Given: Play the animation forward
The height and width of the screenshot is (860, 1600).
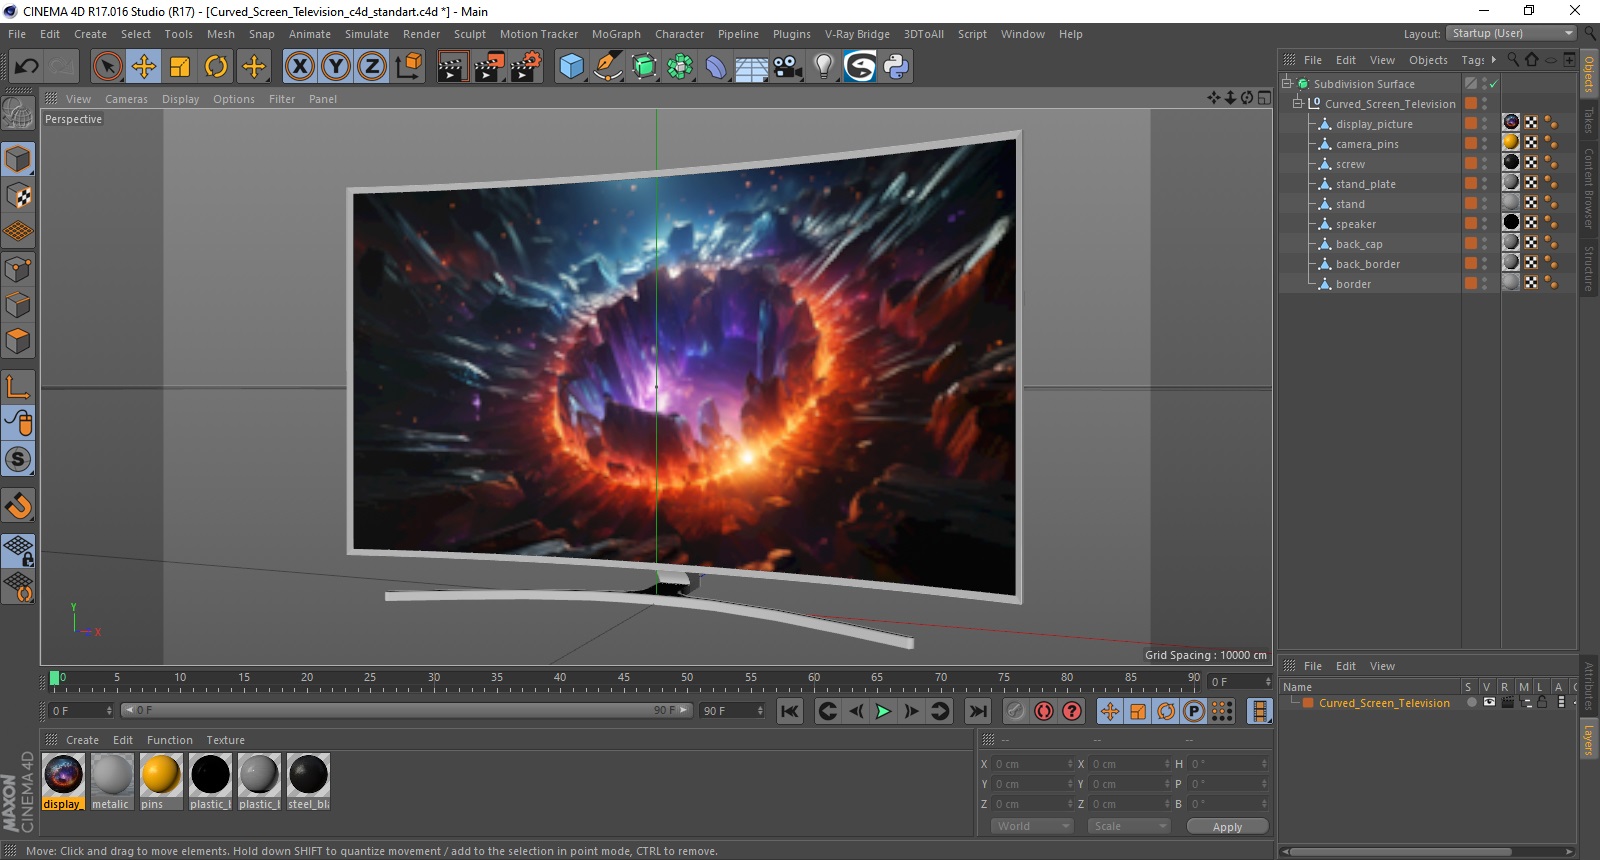Looking at the screenshot, I should (x=883, y=711).
